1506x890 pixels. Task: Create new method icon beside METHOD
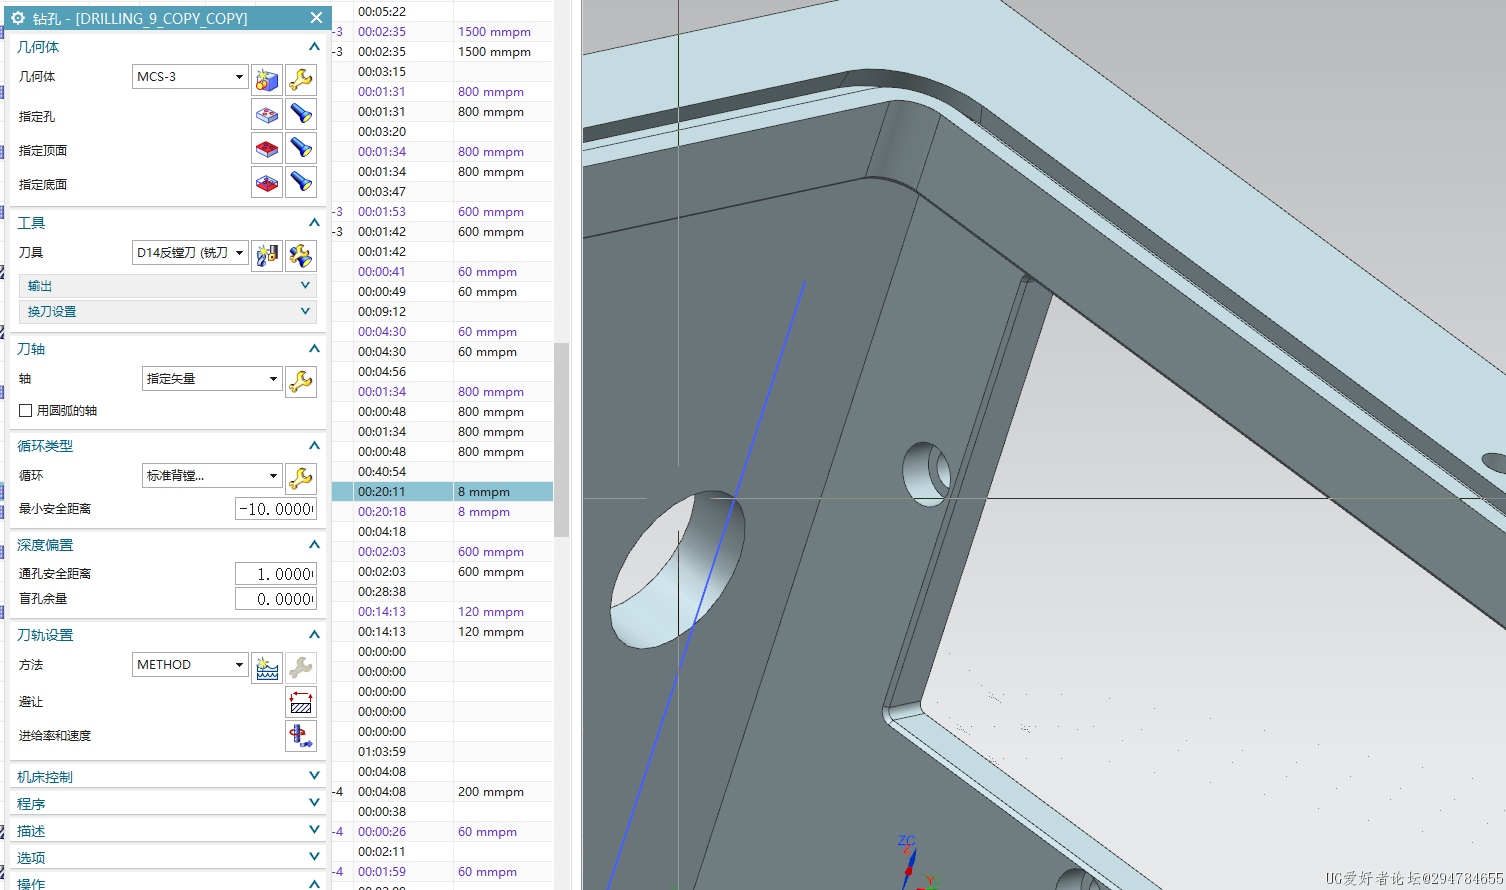tap(267, 667)
